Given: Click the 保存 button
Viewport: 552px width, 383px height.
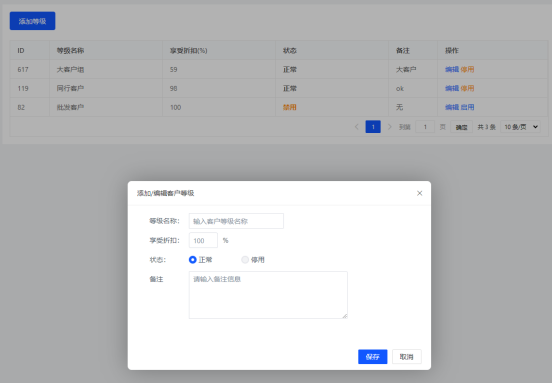Looking at the screenshot, I should coord(372,357).
